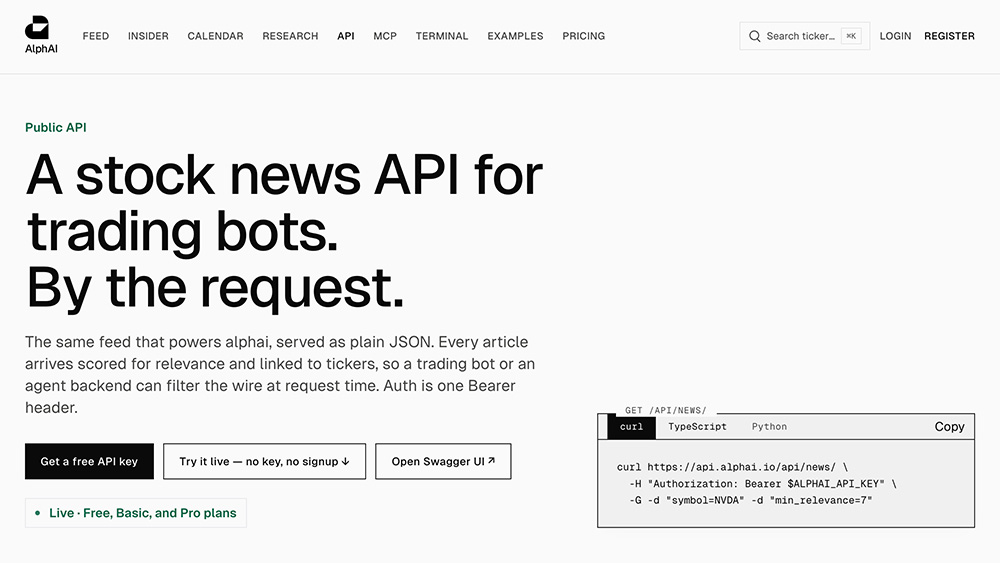Open the Feed nav item
Screen dimensions: 1000x563
[96, 36]
